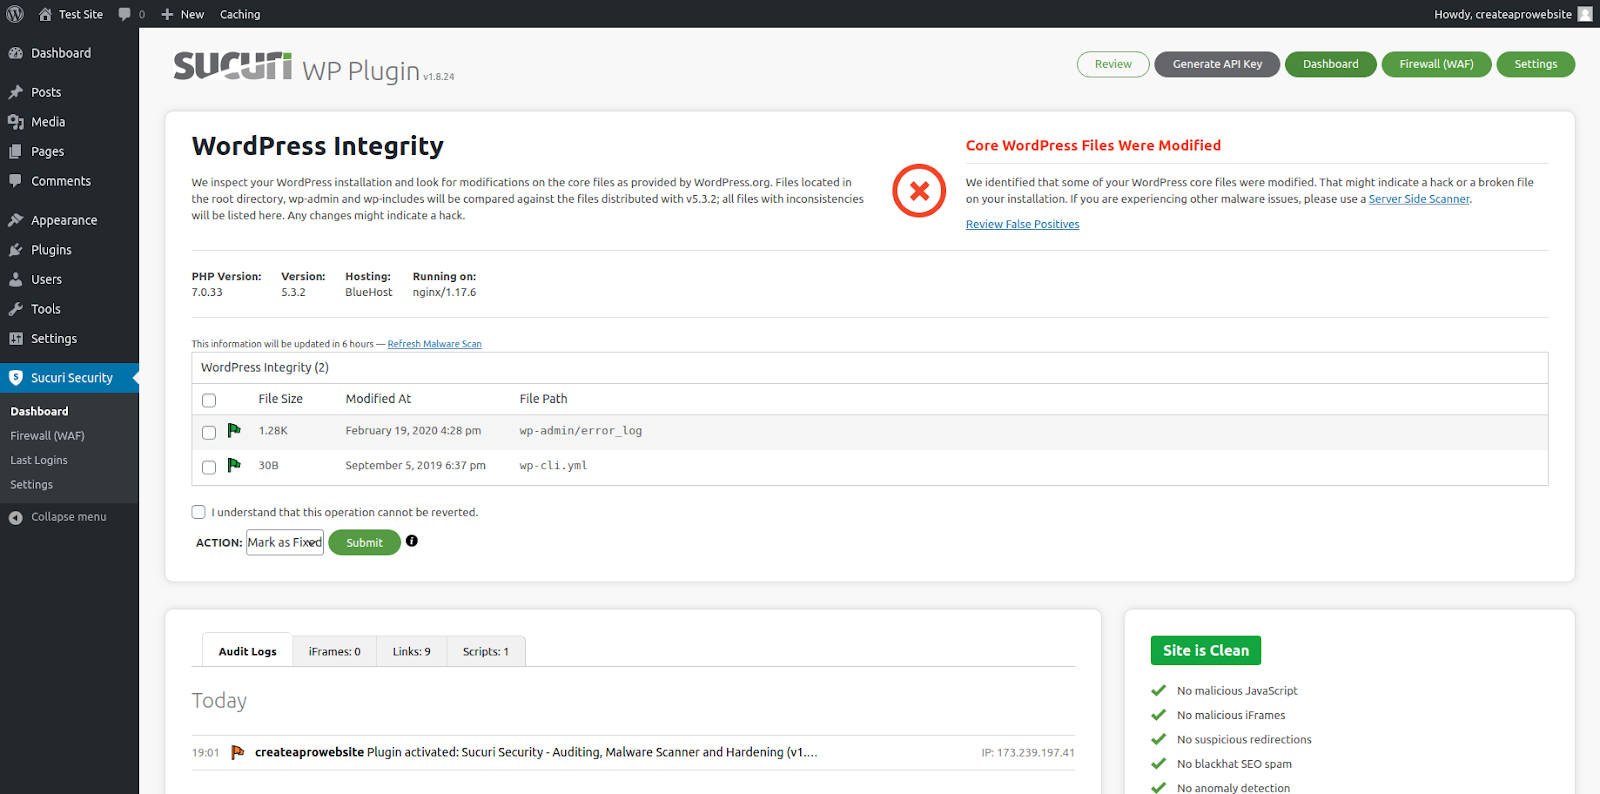Click the Media icon in sidebar
The height and width of the screenshot is (794, 1600).
coord(16,122)
